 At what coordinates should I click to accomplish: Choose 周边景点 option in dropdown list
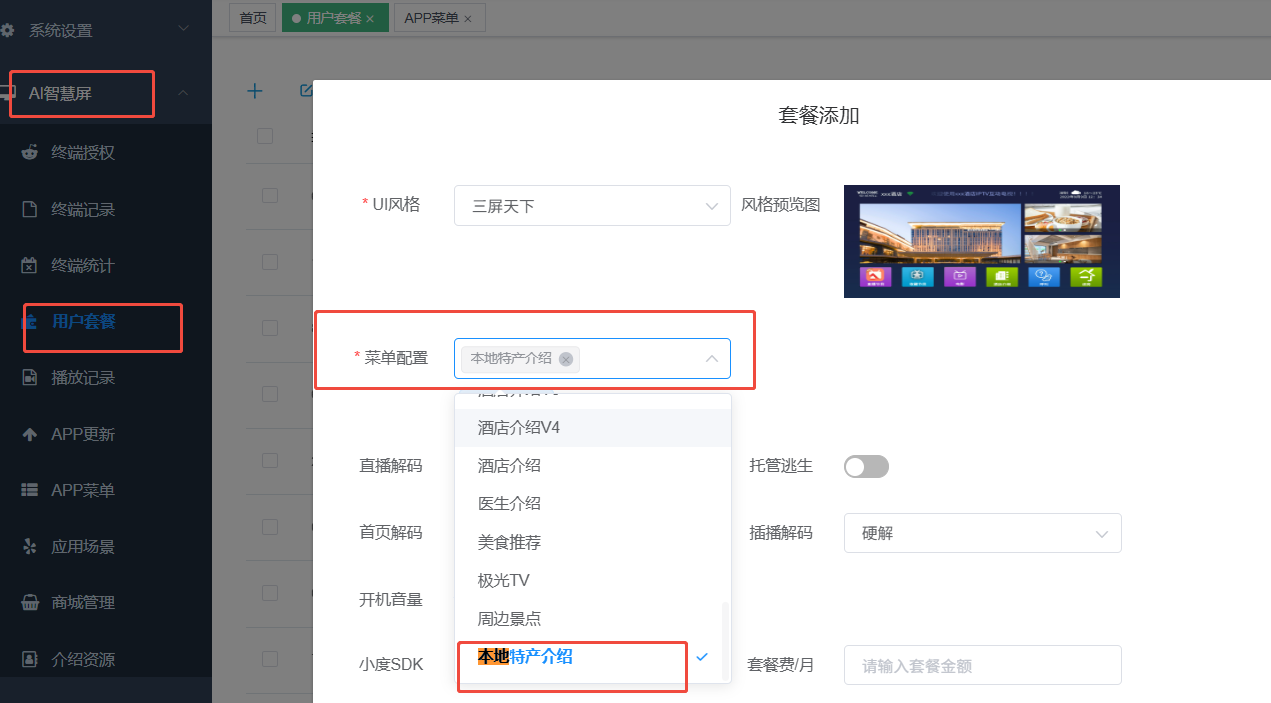pyautogui.click(x=509, y=619)
